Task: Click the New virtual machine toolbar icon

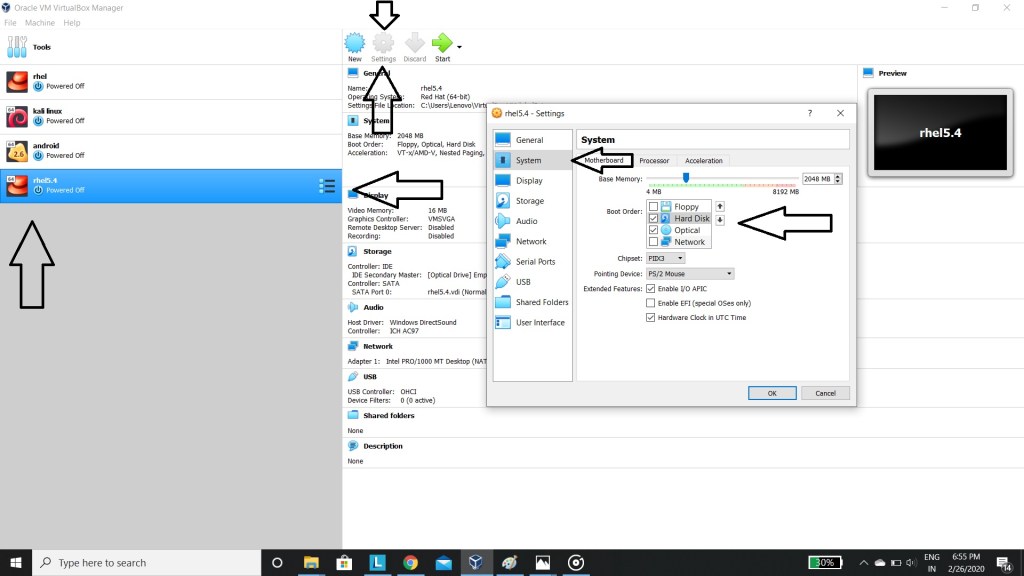Action: [x=354, y=45]
